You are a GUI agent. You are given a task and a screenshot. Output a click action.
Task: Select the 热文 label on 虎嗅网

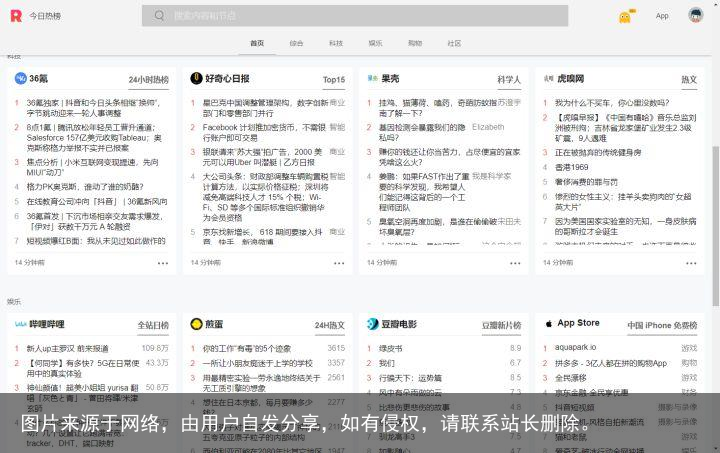click(x=689, y=79)
